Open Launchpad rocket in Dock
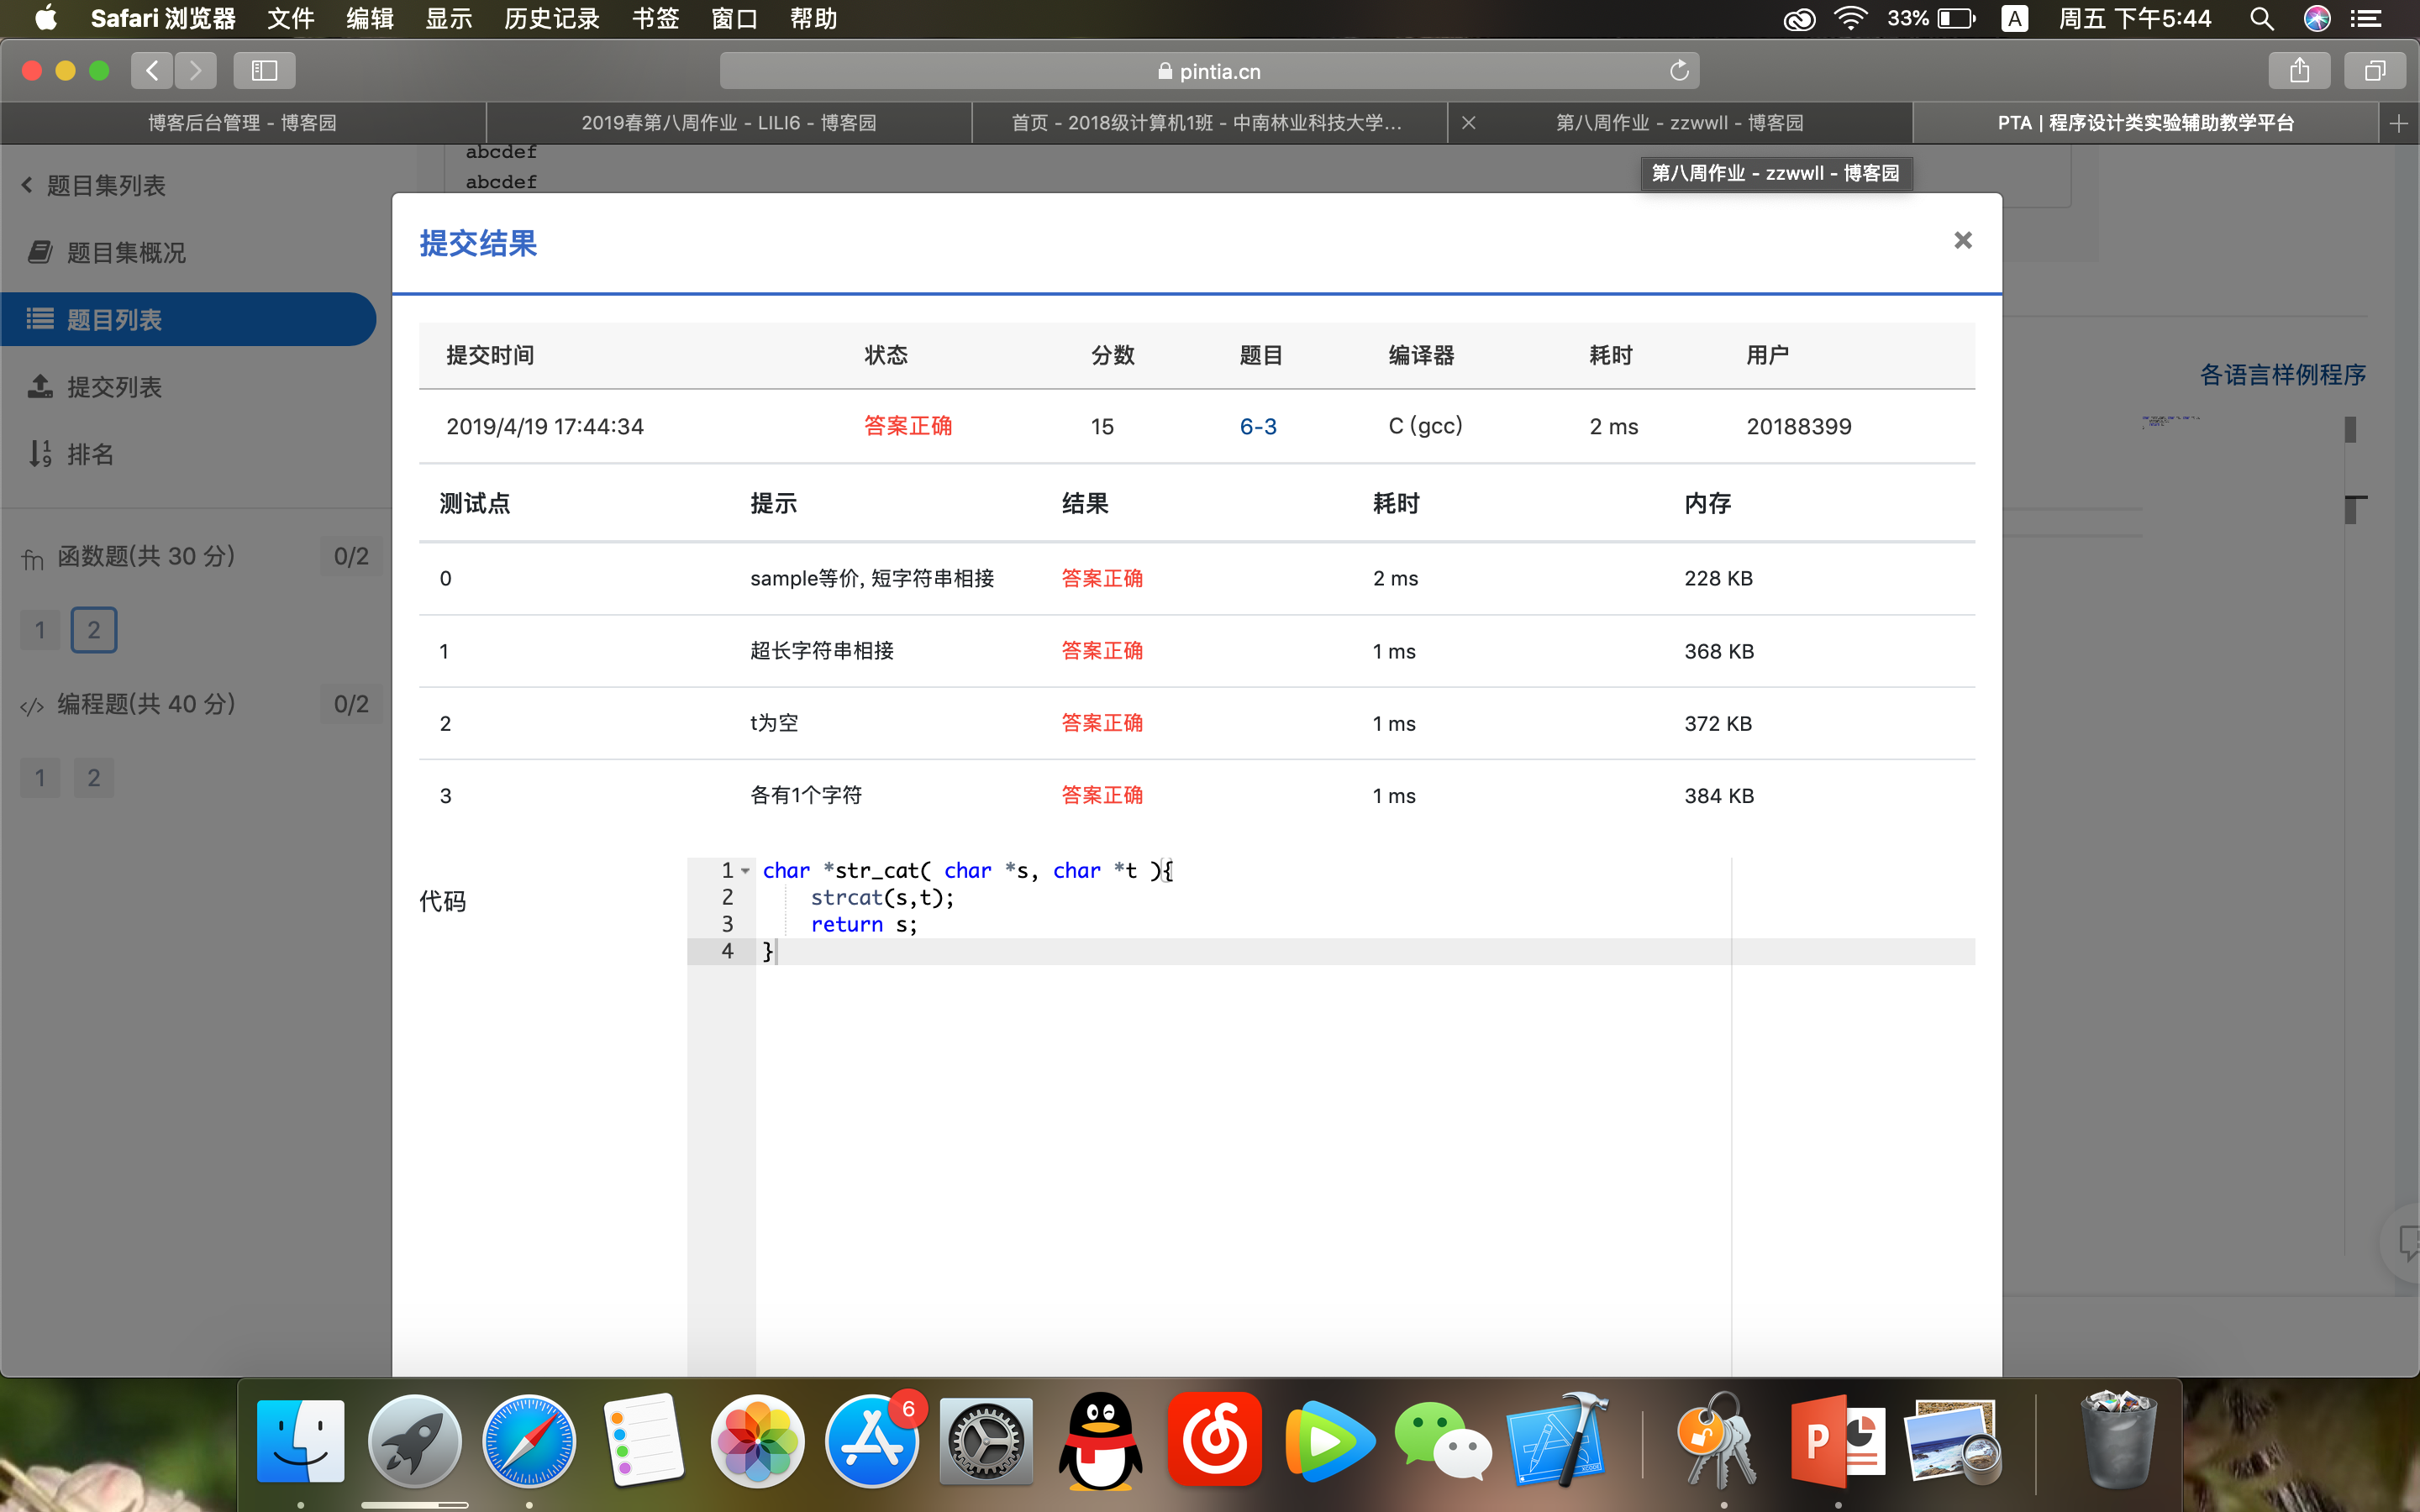Image resolution: width=2420 pixels, height=1512 pixels. coord(414,1441)
